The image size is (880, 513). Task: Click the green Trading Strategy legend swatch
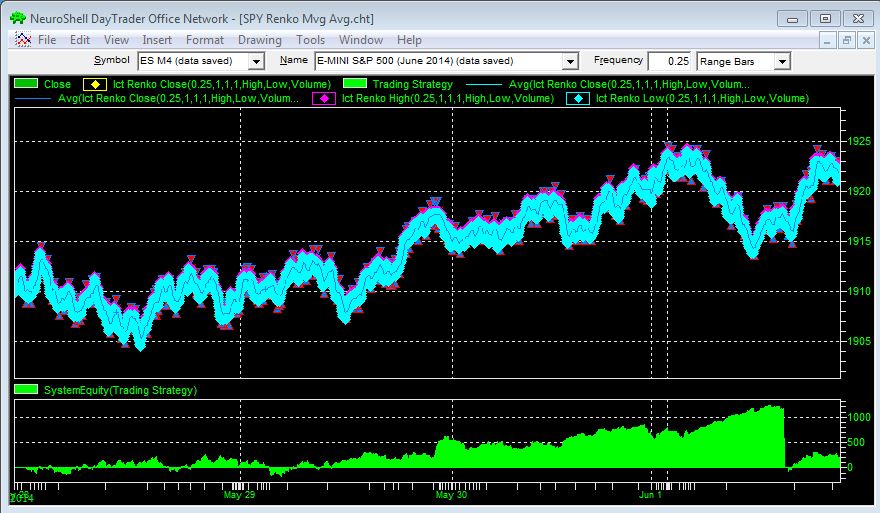355,84
